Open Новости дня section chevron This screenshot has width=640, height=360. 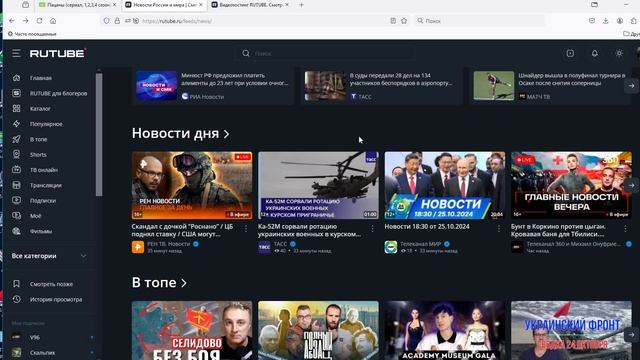click(x=227, y=134)
